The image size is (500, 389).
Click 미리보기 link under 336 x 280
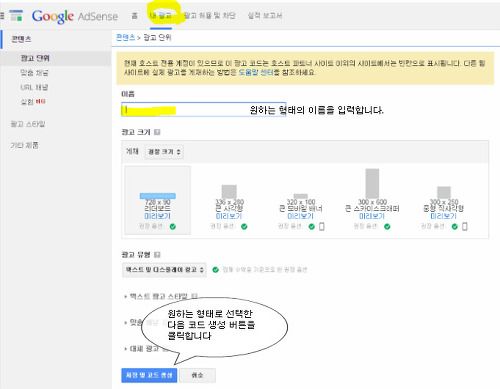point(229,216)
